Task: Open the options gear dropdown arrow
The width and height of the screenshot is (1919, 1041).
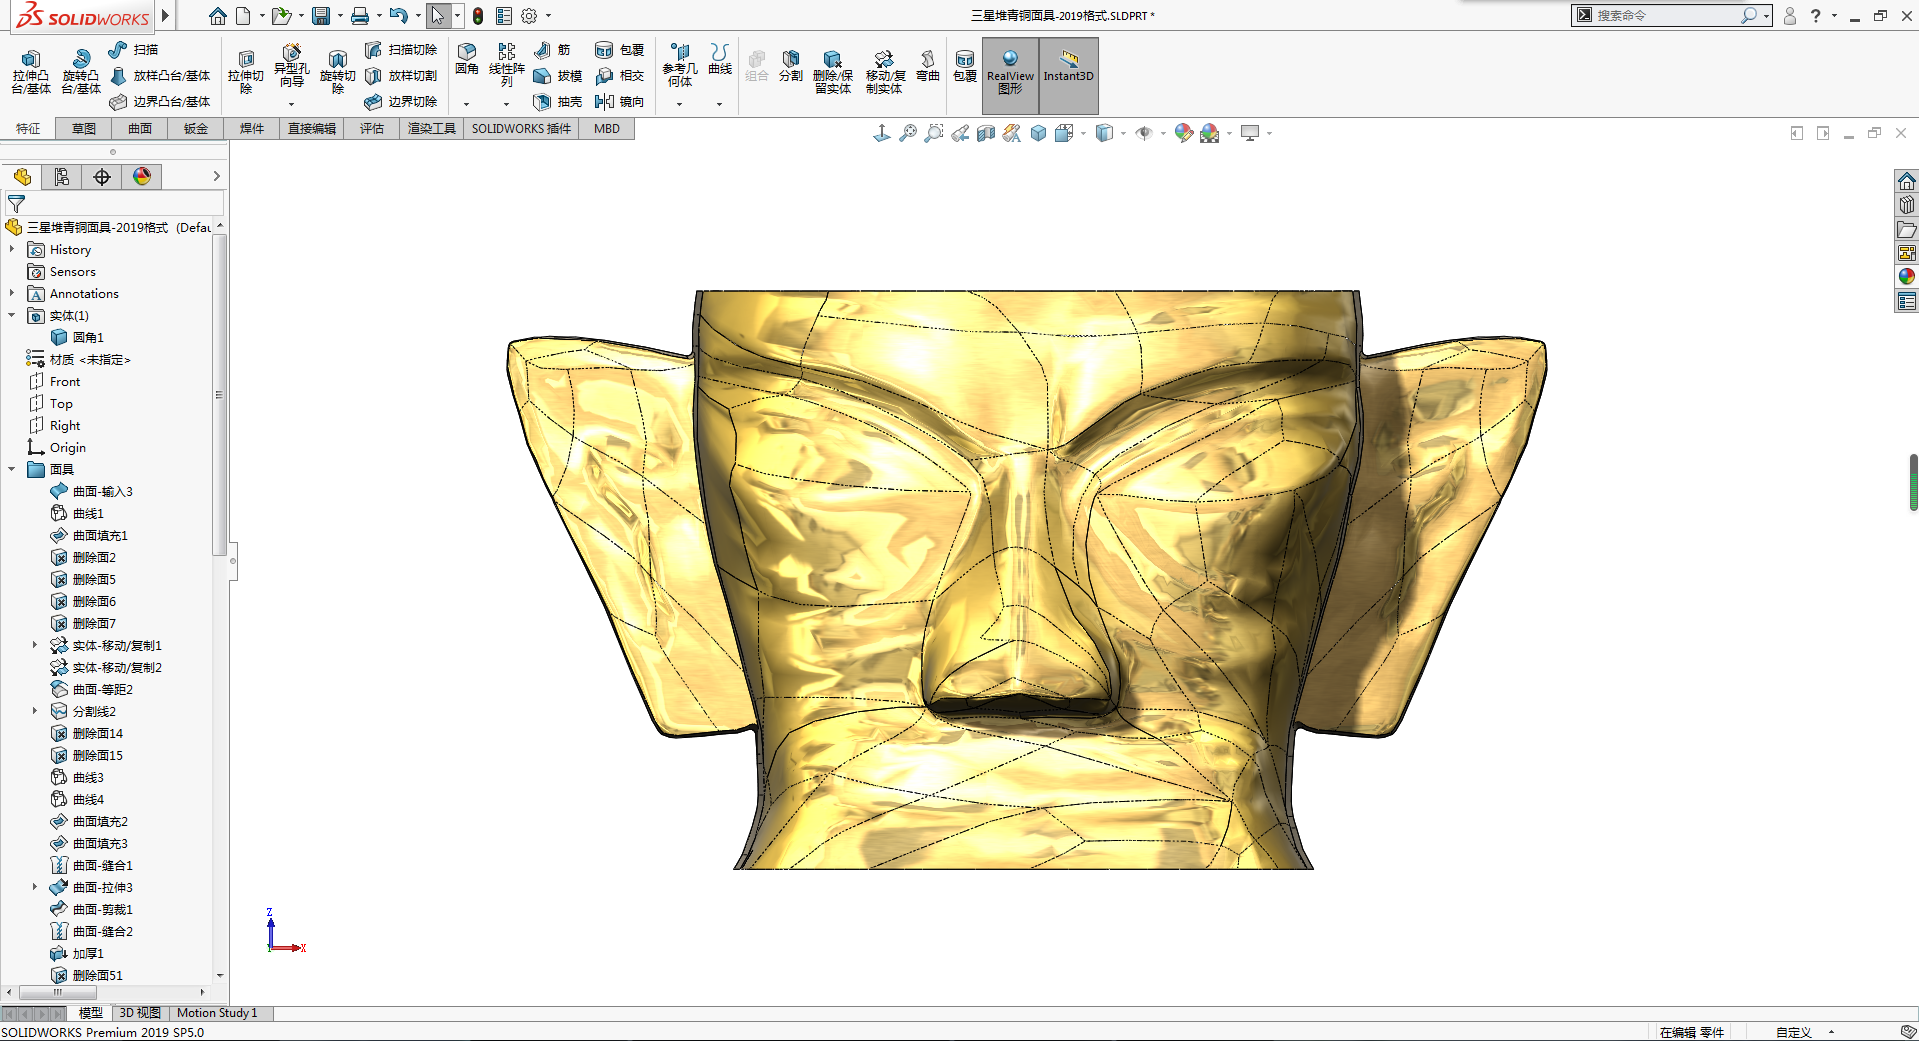Action: tap(548, 16)
